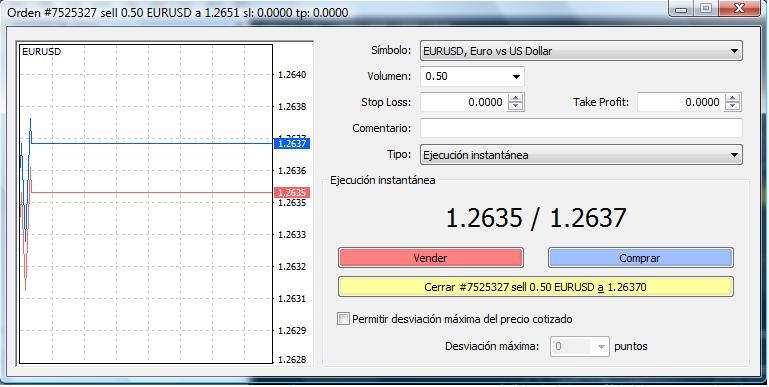Decrease Stop Loss with down spinner arrow
Image resolution: width=769 pixels, height=387 pixels.
[515, 106]
